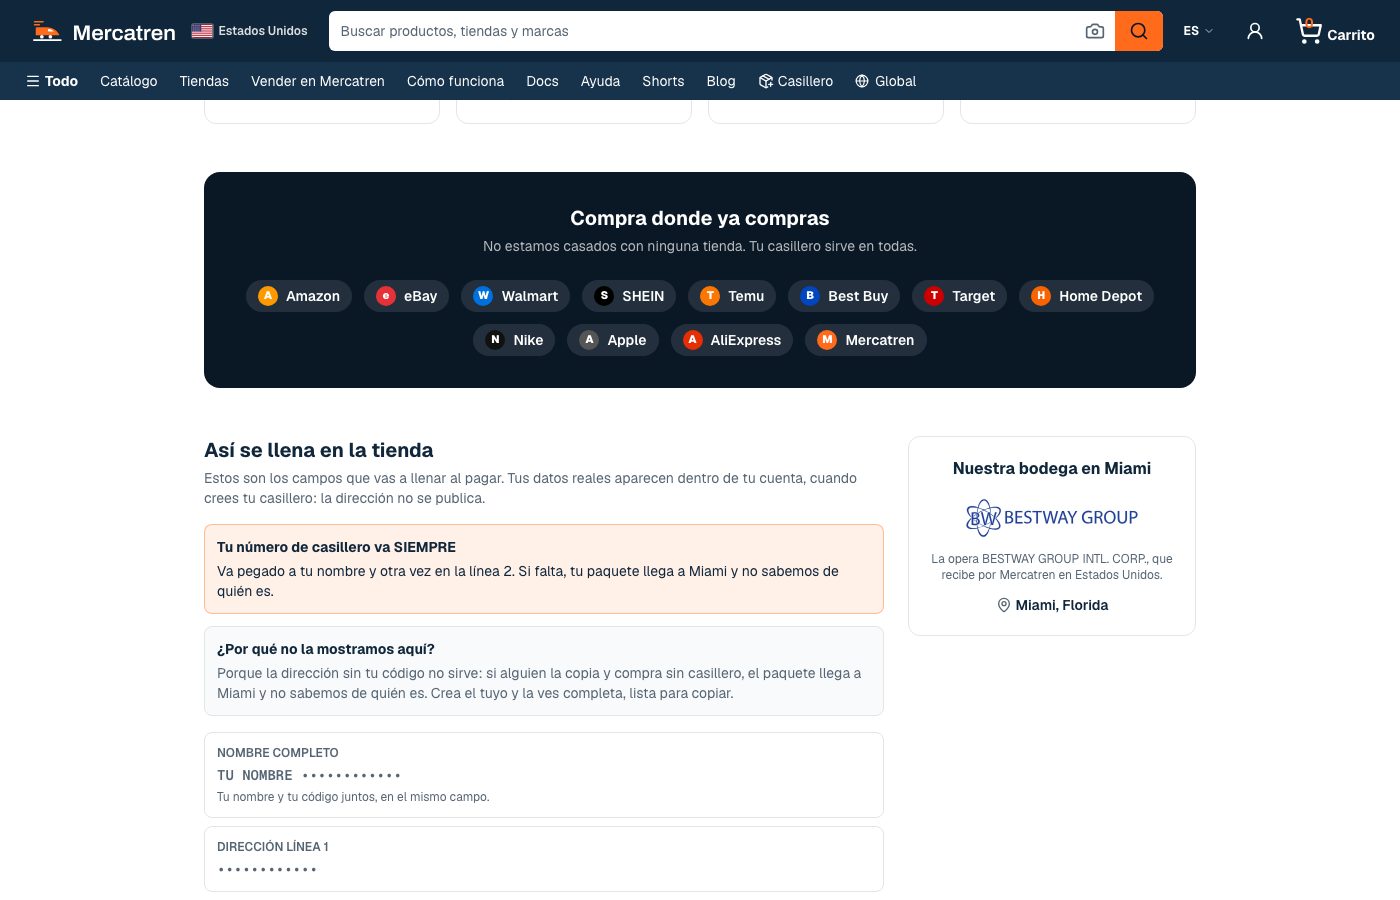Click the orange search magnifier button
The height and width of the screenshot is (900, 1400).
(x=1139, y=31)
